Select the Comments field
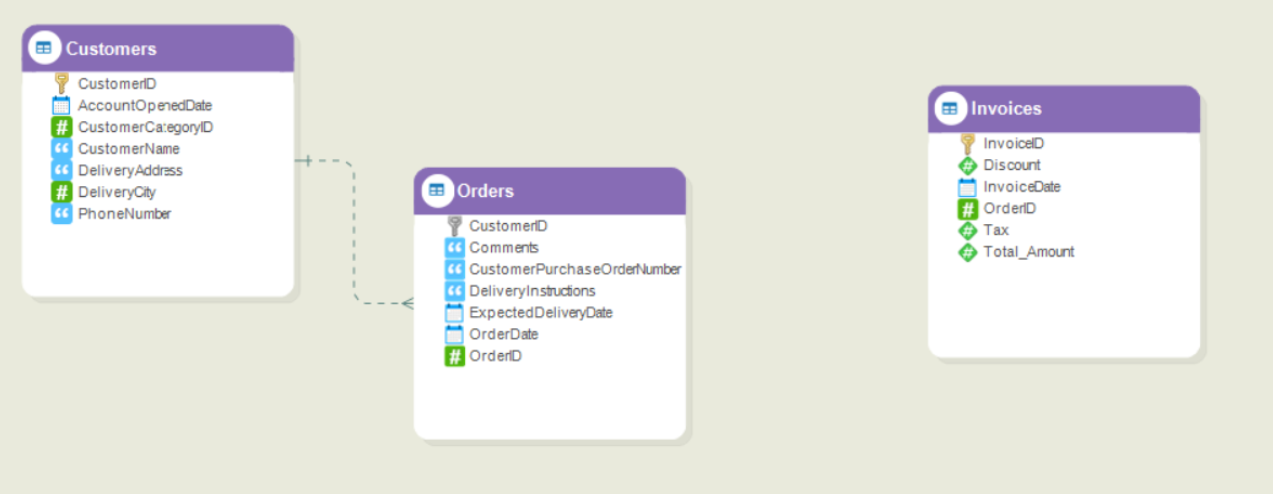The width and height of the screenshot is (1273, 494). (504, 248)
